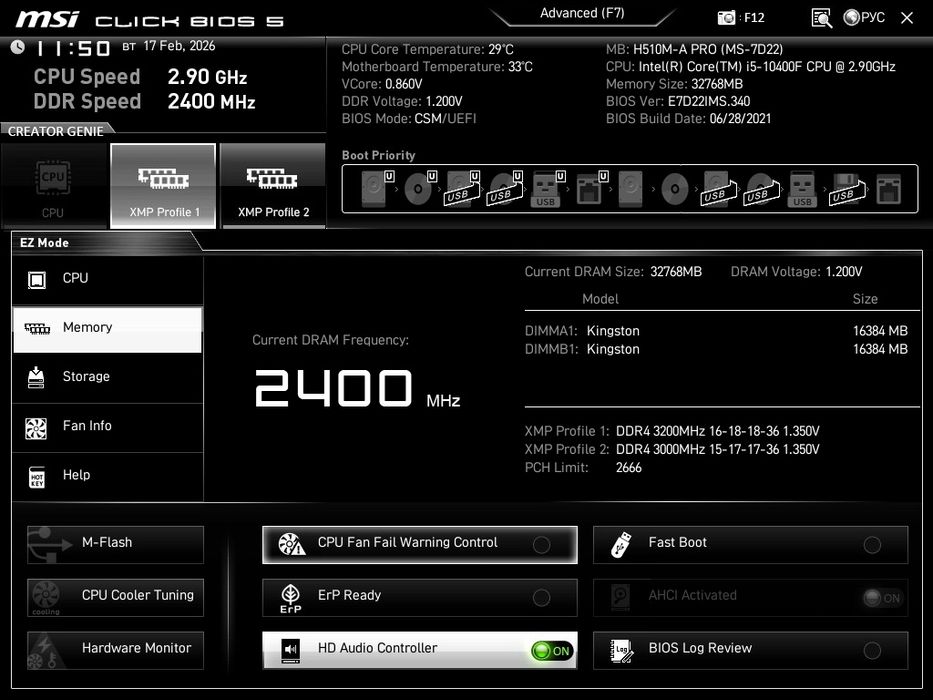This screenshot has width=933, height=700.
Task: Open CPU Cooler Tuning
Action: click(115, 597)
